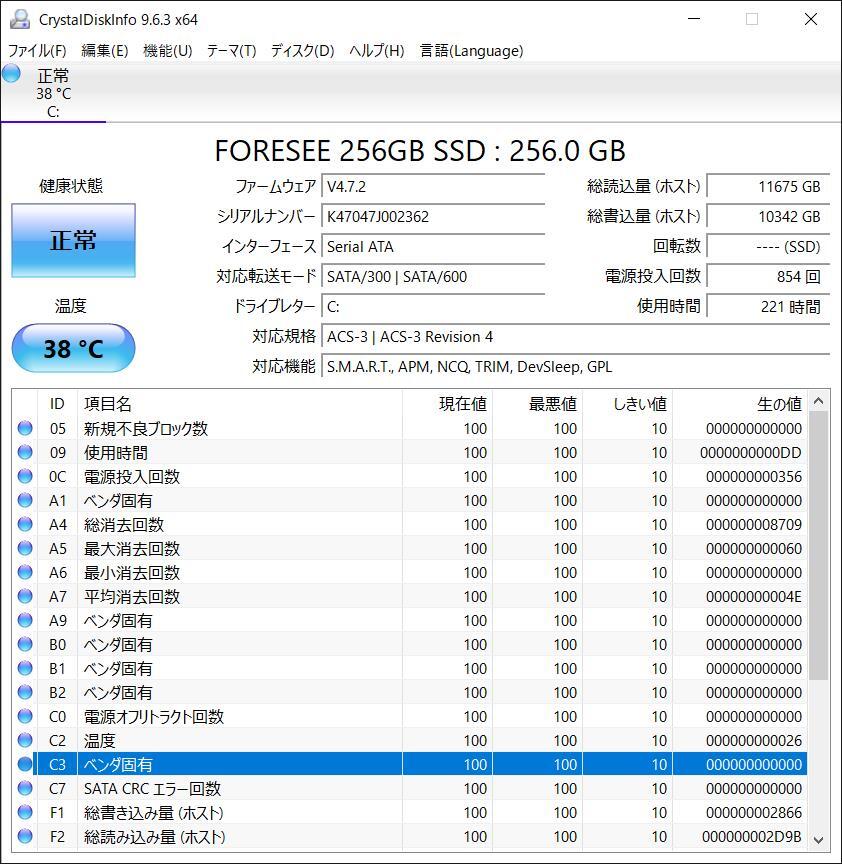This screenshot has width=842, height=864.
Task: Click status orb for A4 総消去回数 row
Action: 25,524
